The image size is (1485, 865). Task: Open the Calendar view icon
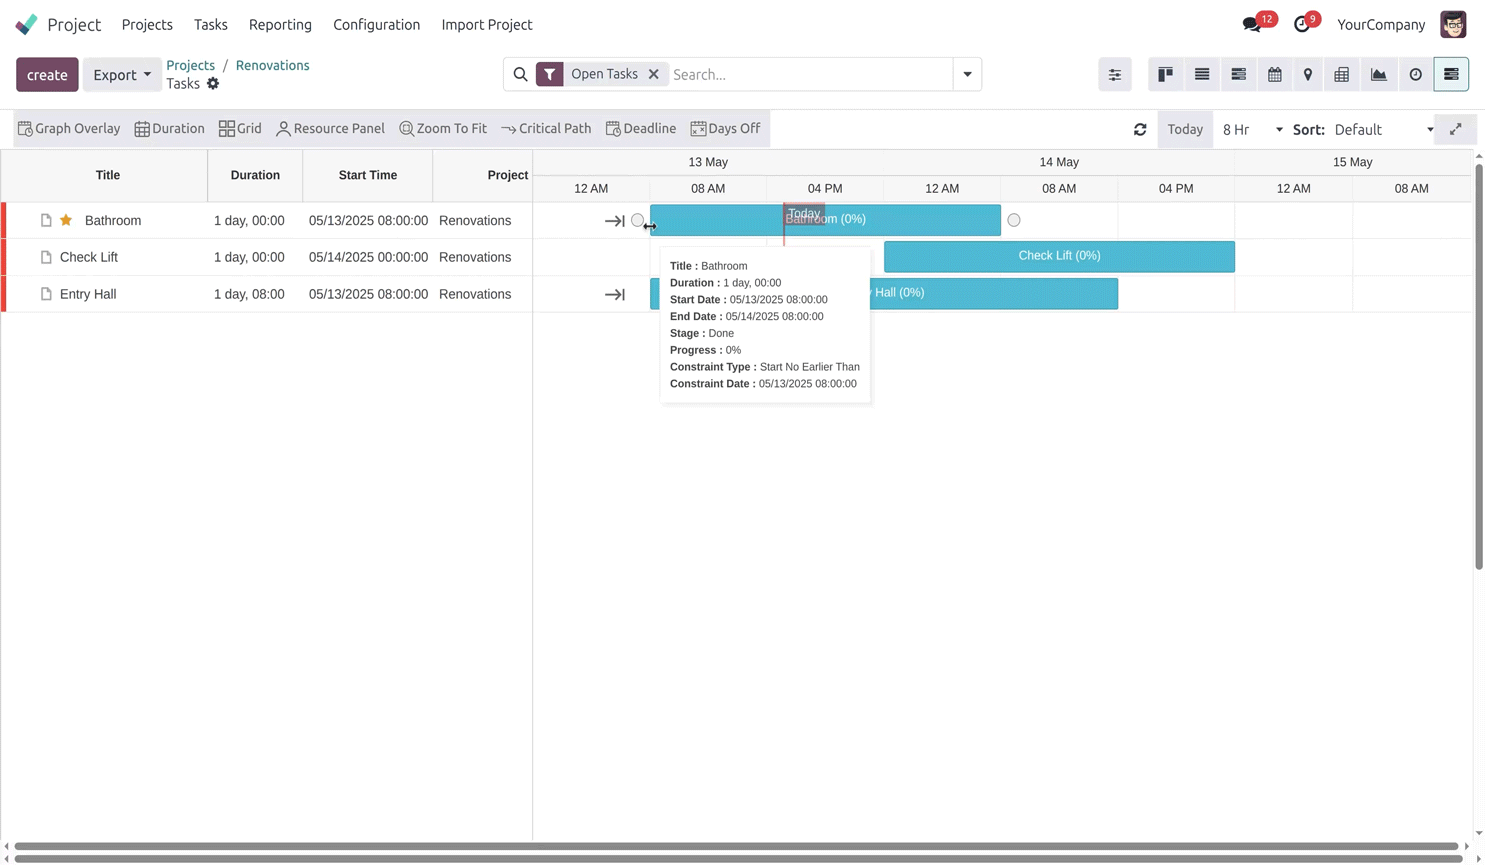point(1274,74)
